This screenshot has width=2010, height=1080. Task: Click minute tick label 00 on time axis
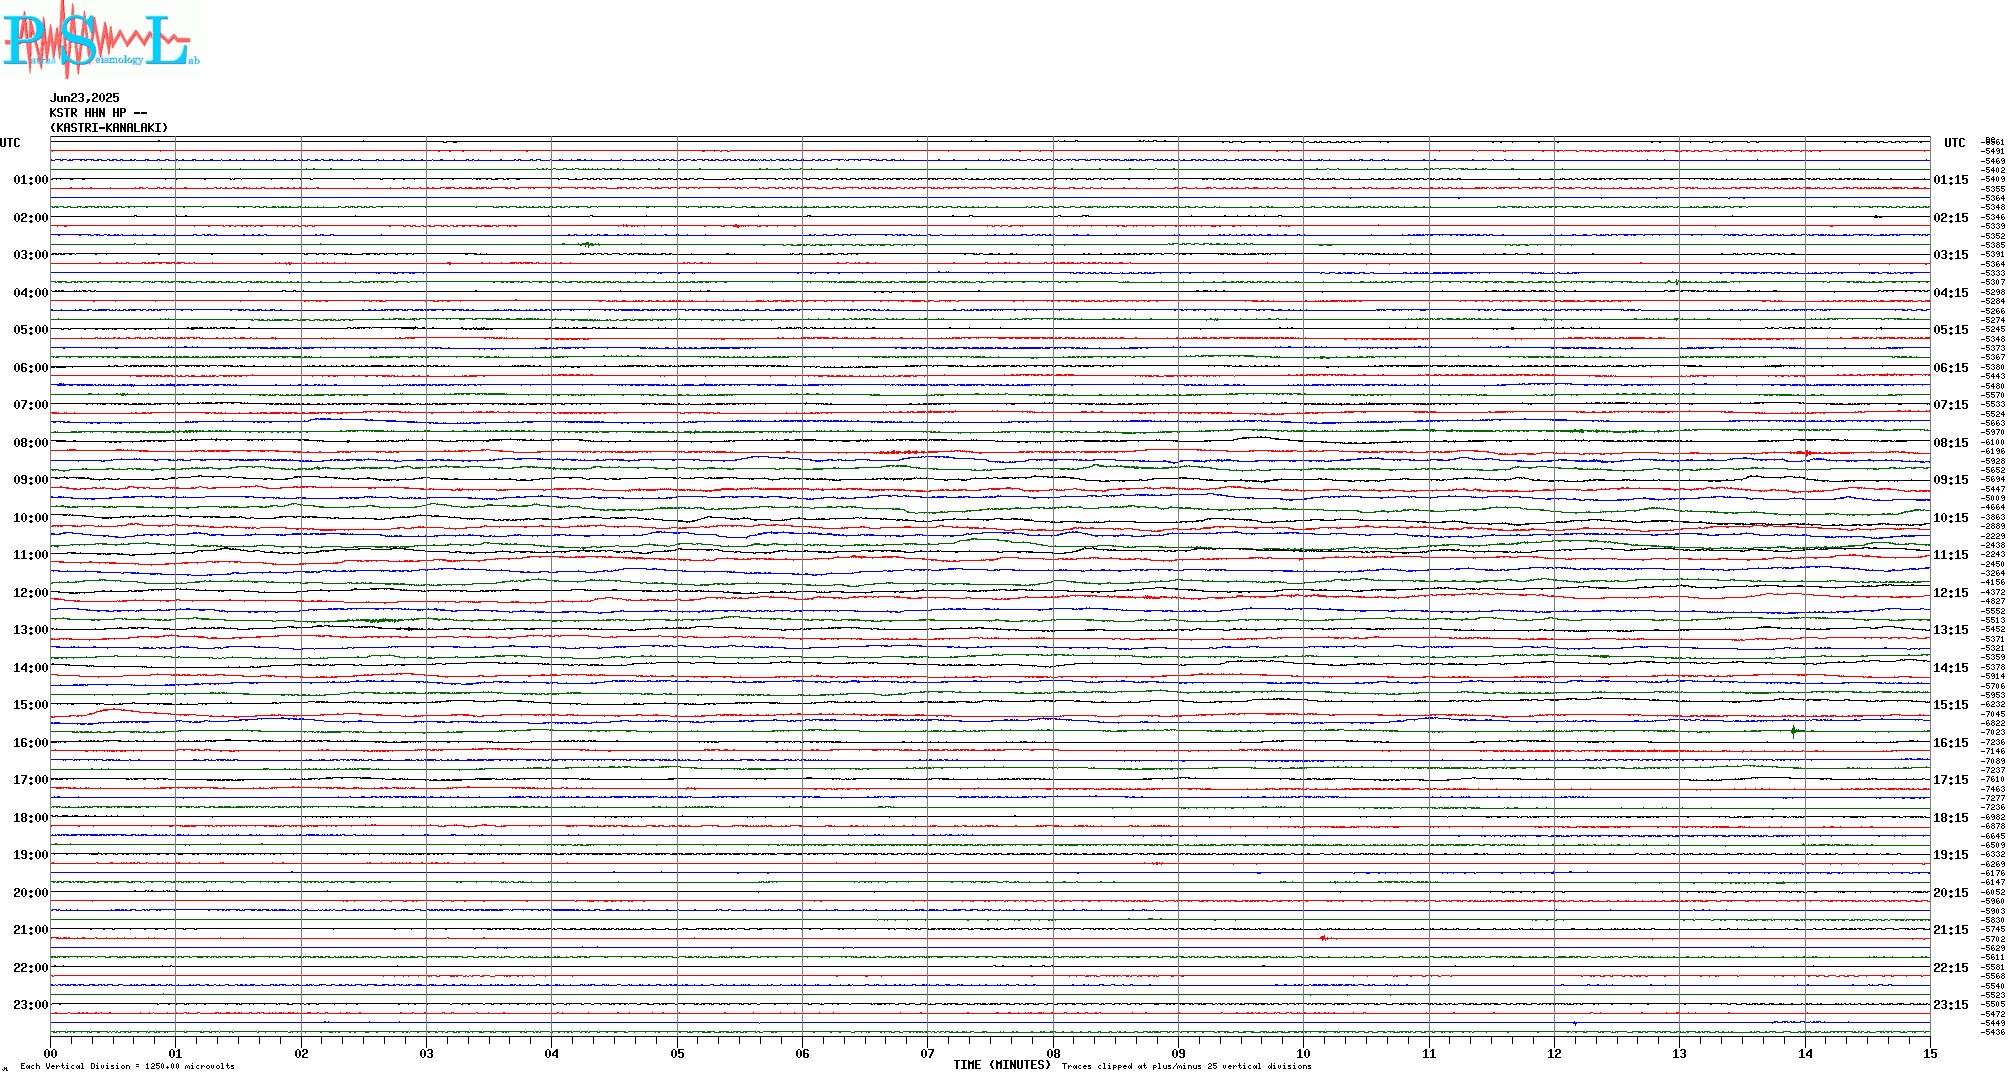click(x=50, y=1053)
